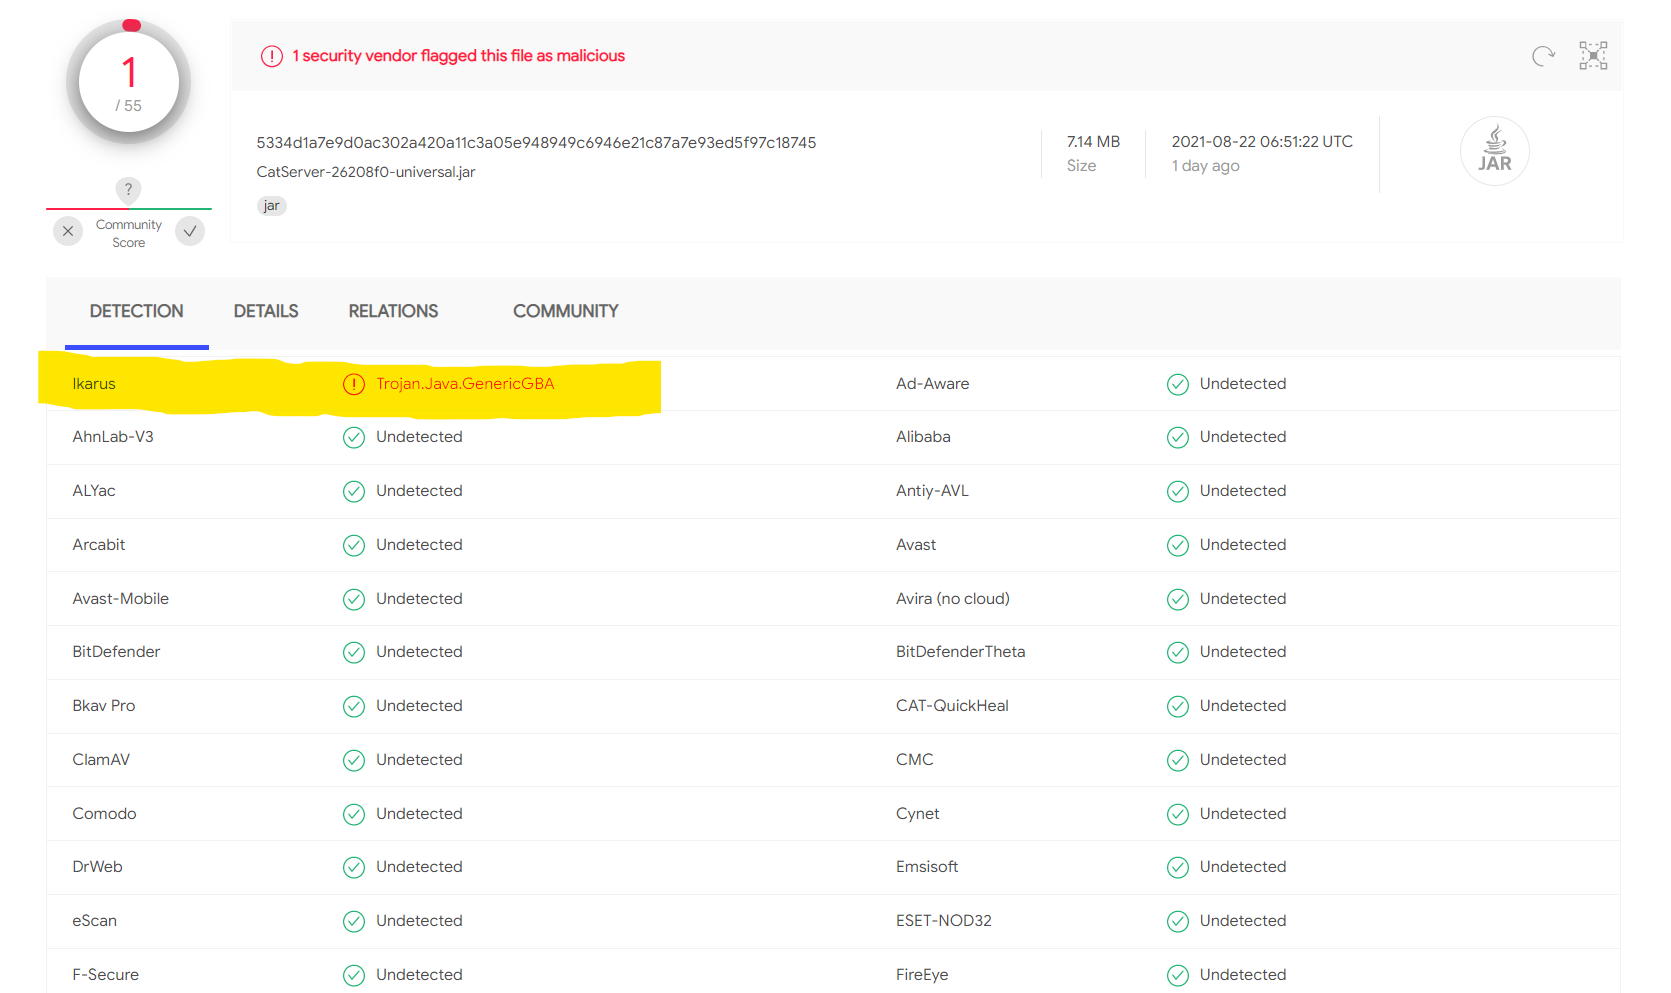This screenshot has height=993, width=1671.
Task: Click the checkmark vote icon near Community Score
Action: pos(189,231)
